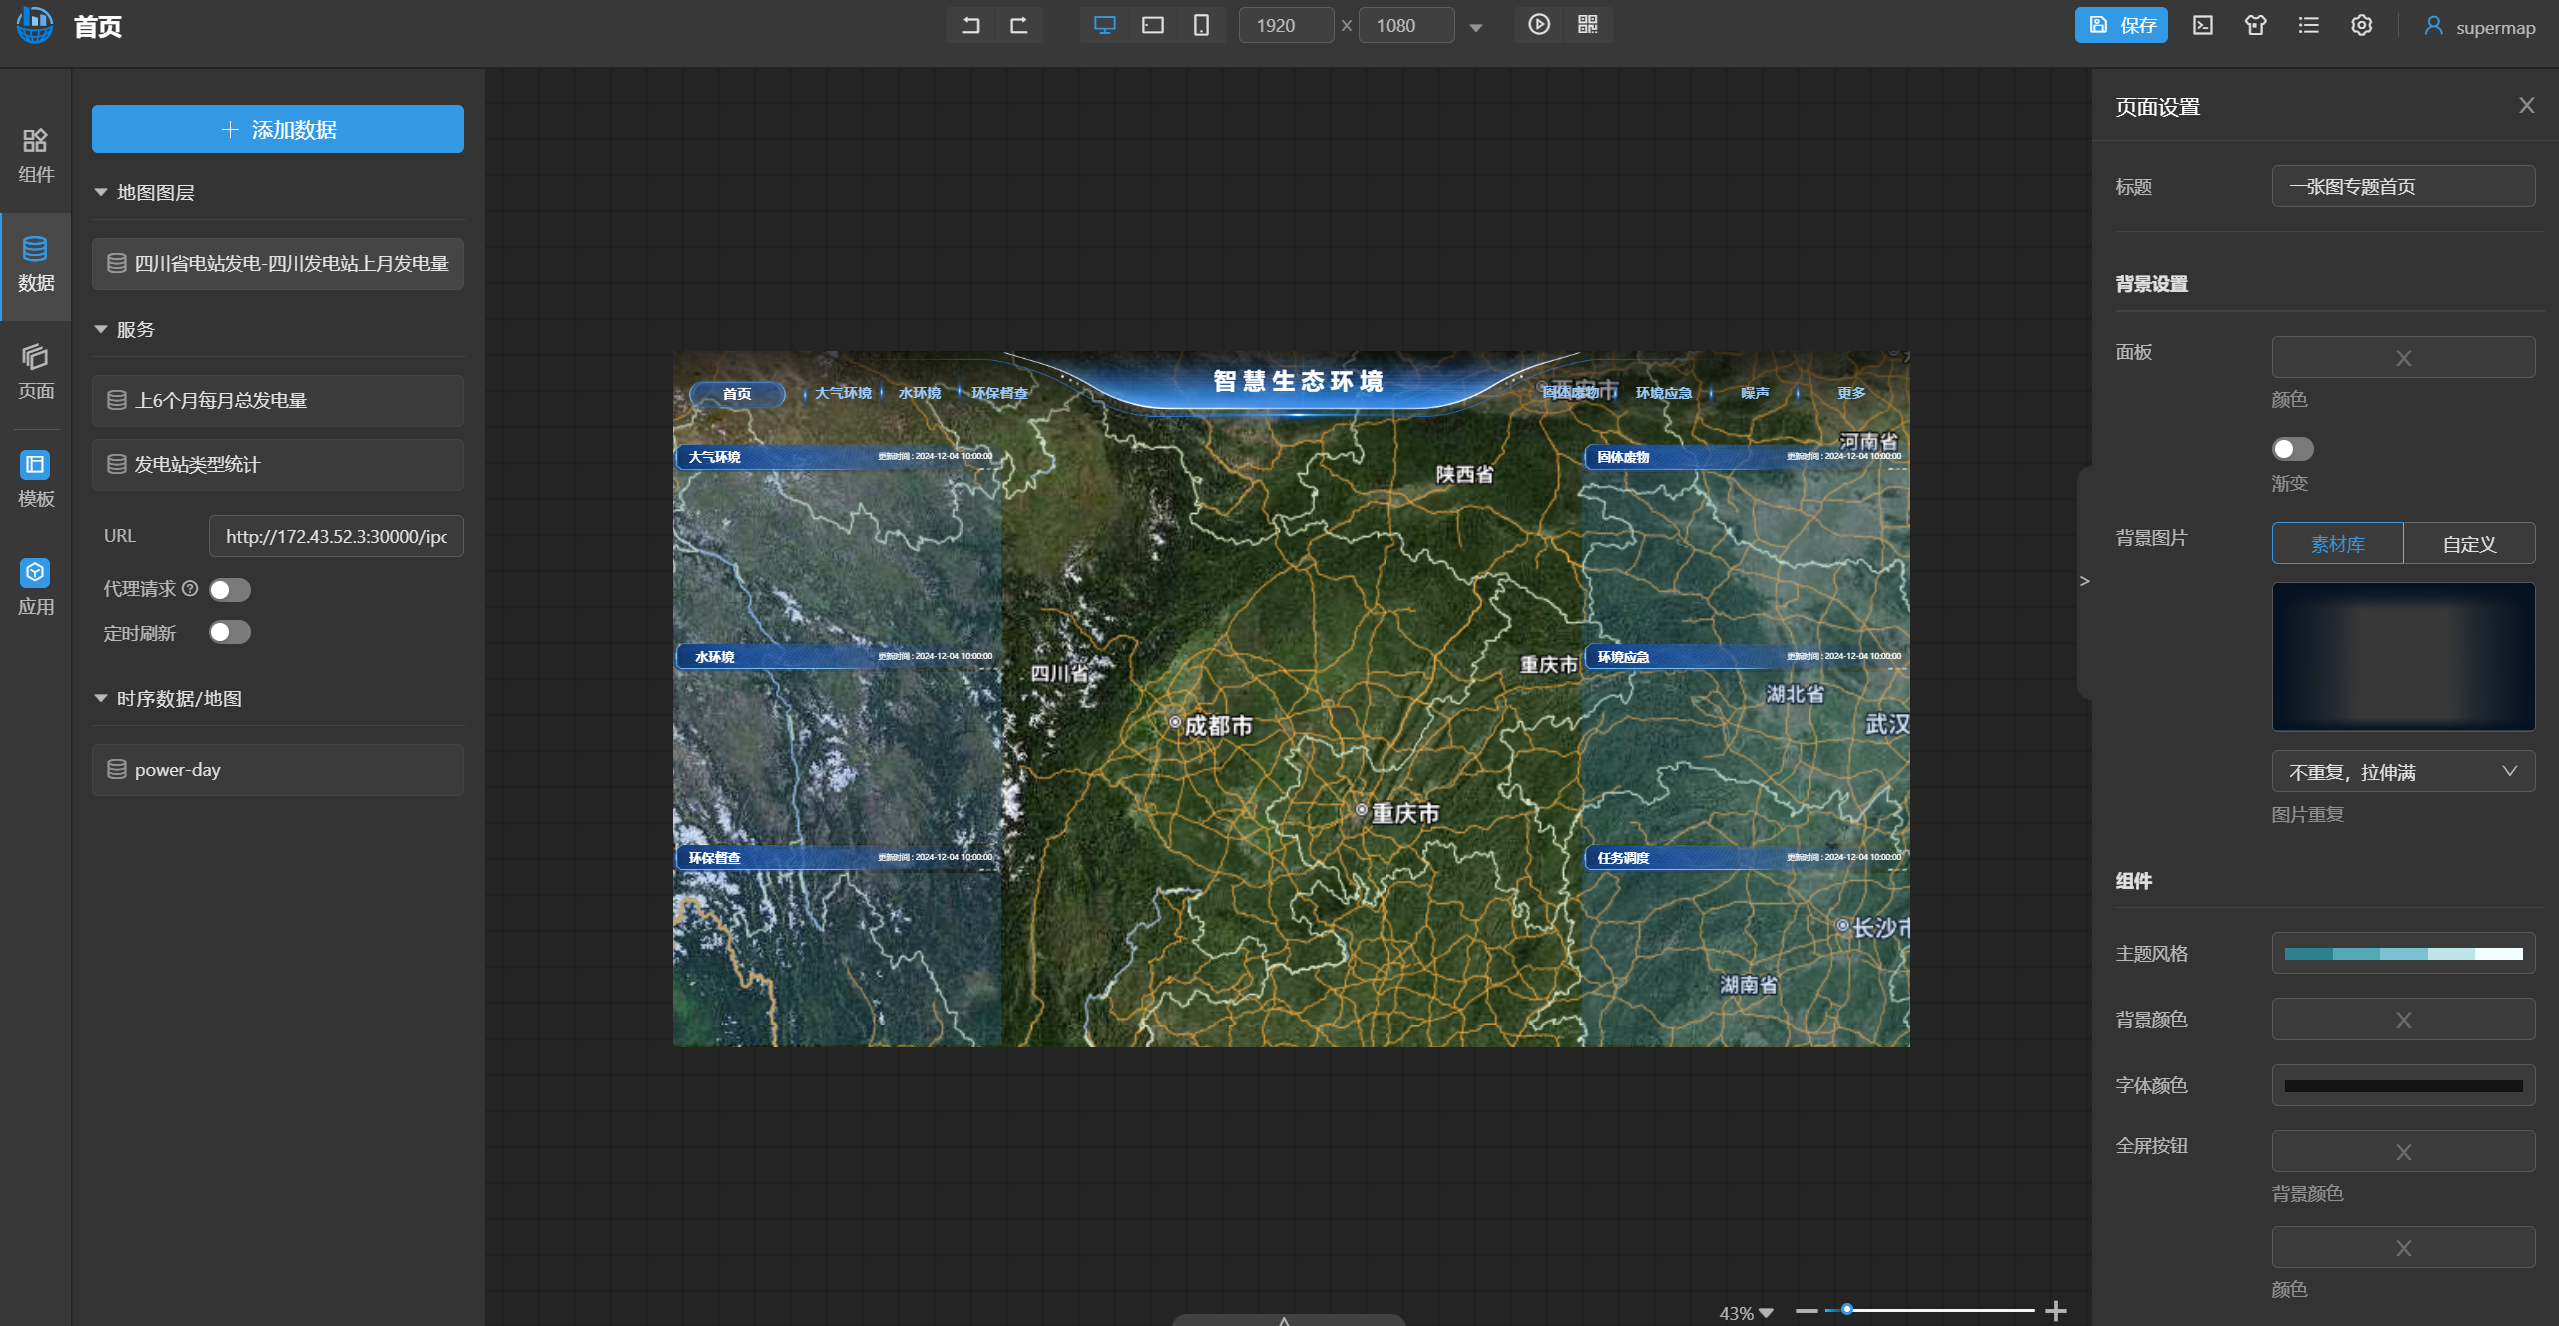Screen dimensions: 2559x1326
Task: Open the 模板 templates sidebar panel
Action: [36, 480]
